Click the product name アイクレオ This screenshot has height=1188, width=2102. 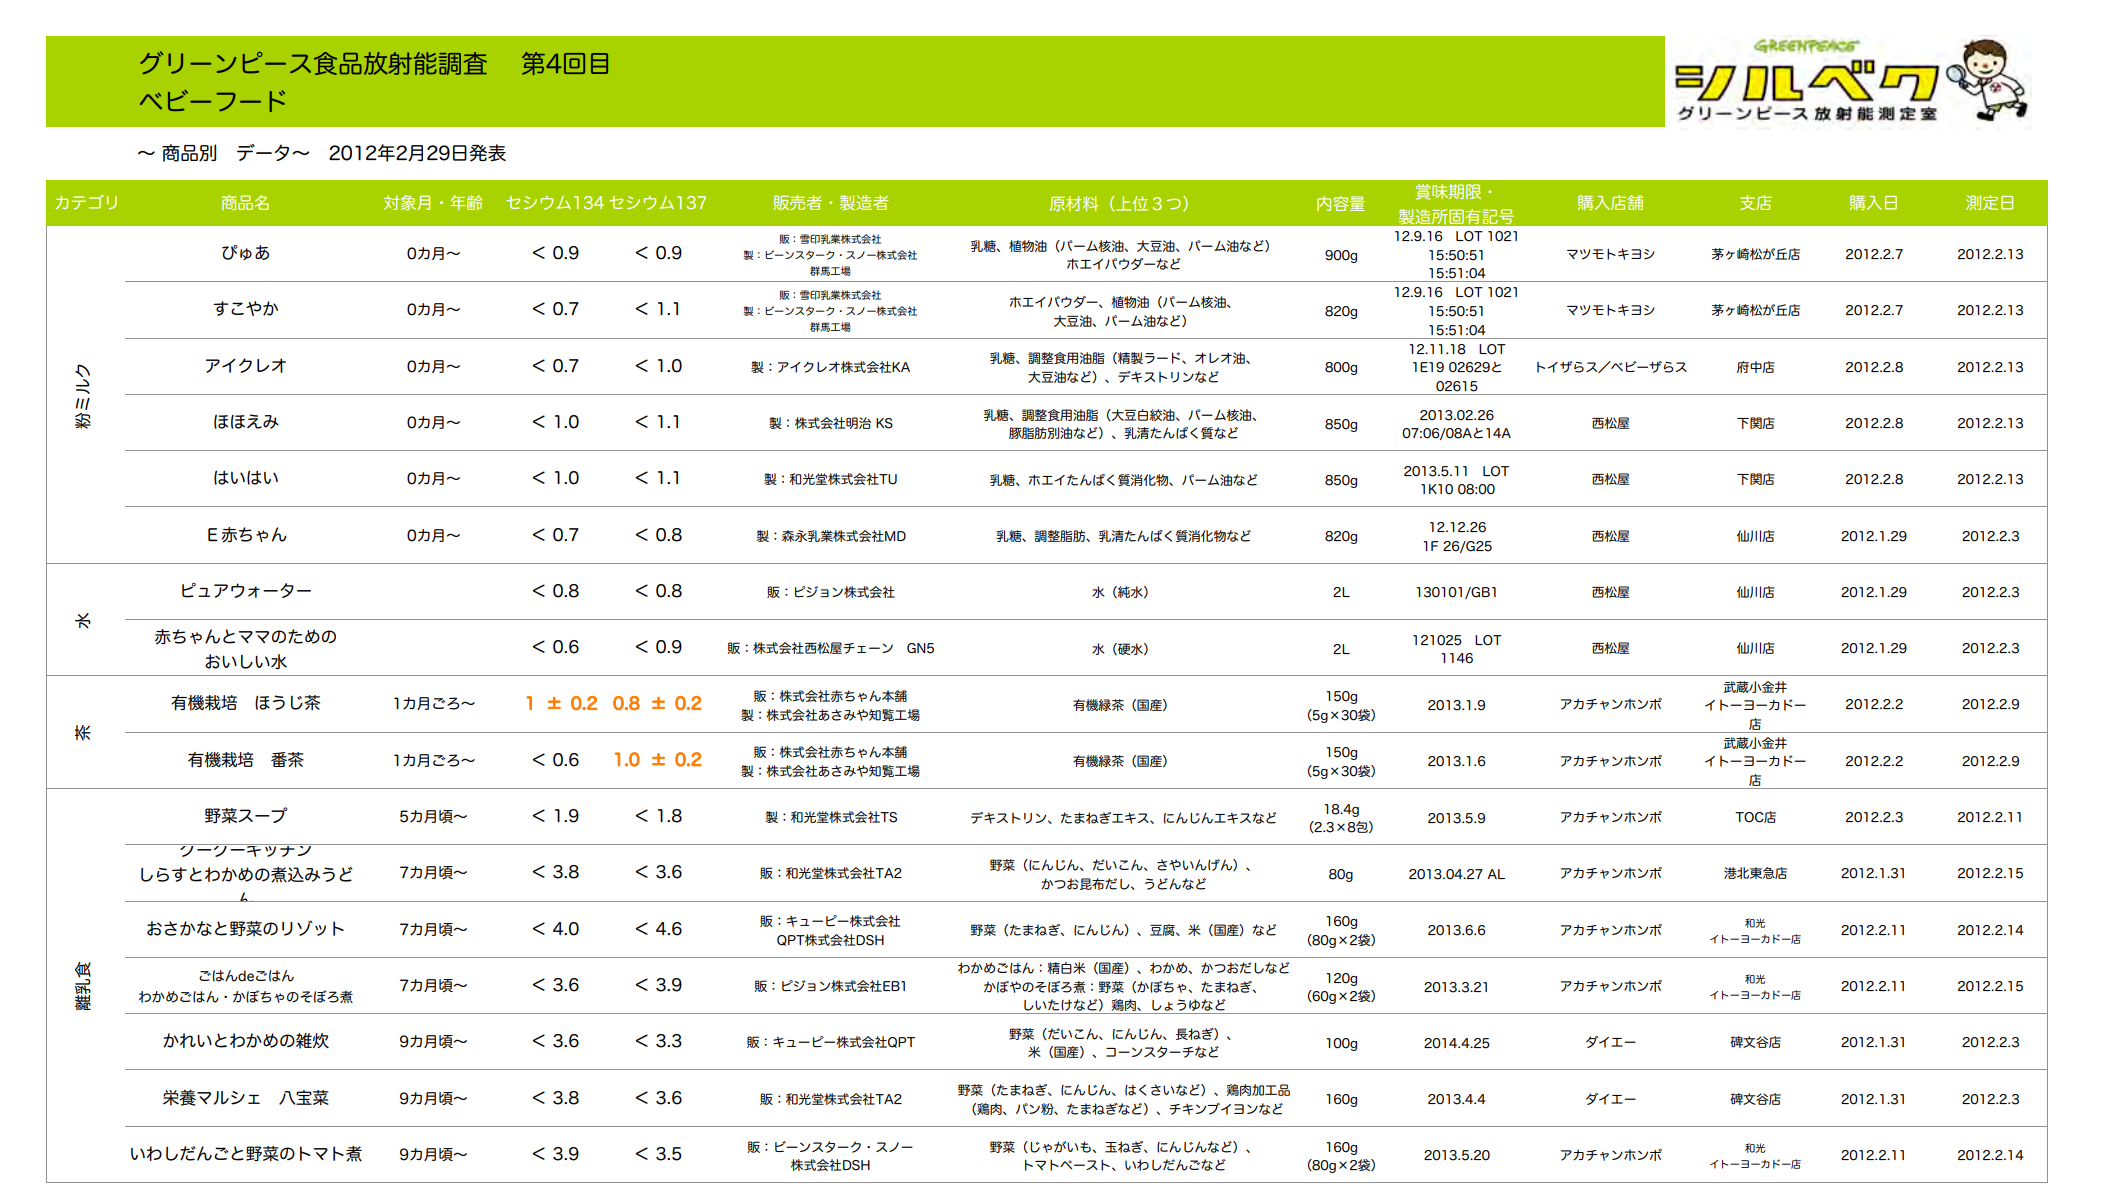coord(245,366)
